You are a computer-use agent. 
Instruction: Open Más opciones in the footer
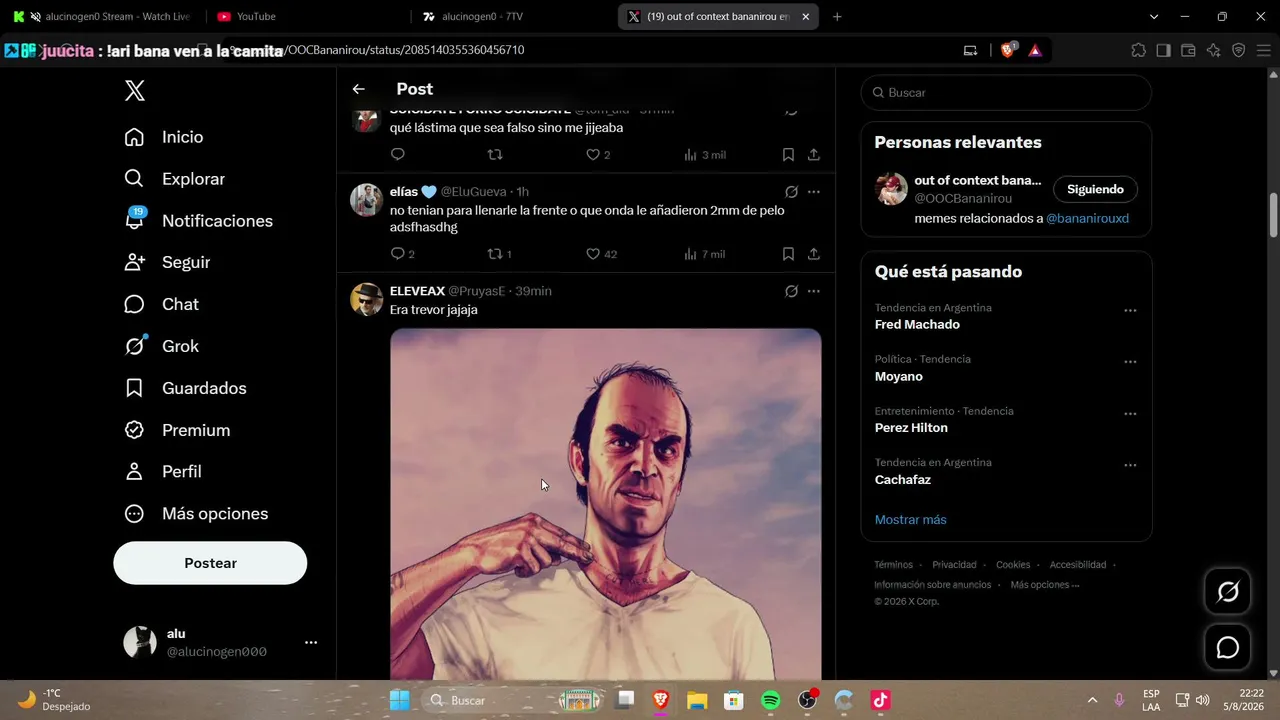[x=1044, y=585]
